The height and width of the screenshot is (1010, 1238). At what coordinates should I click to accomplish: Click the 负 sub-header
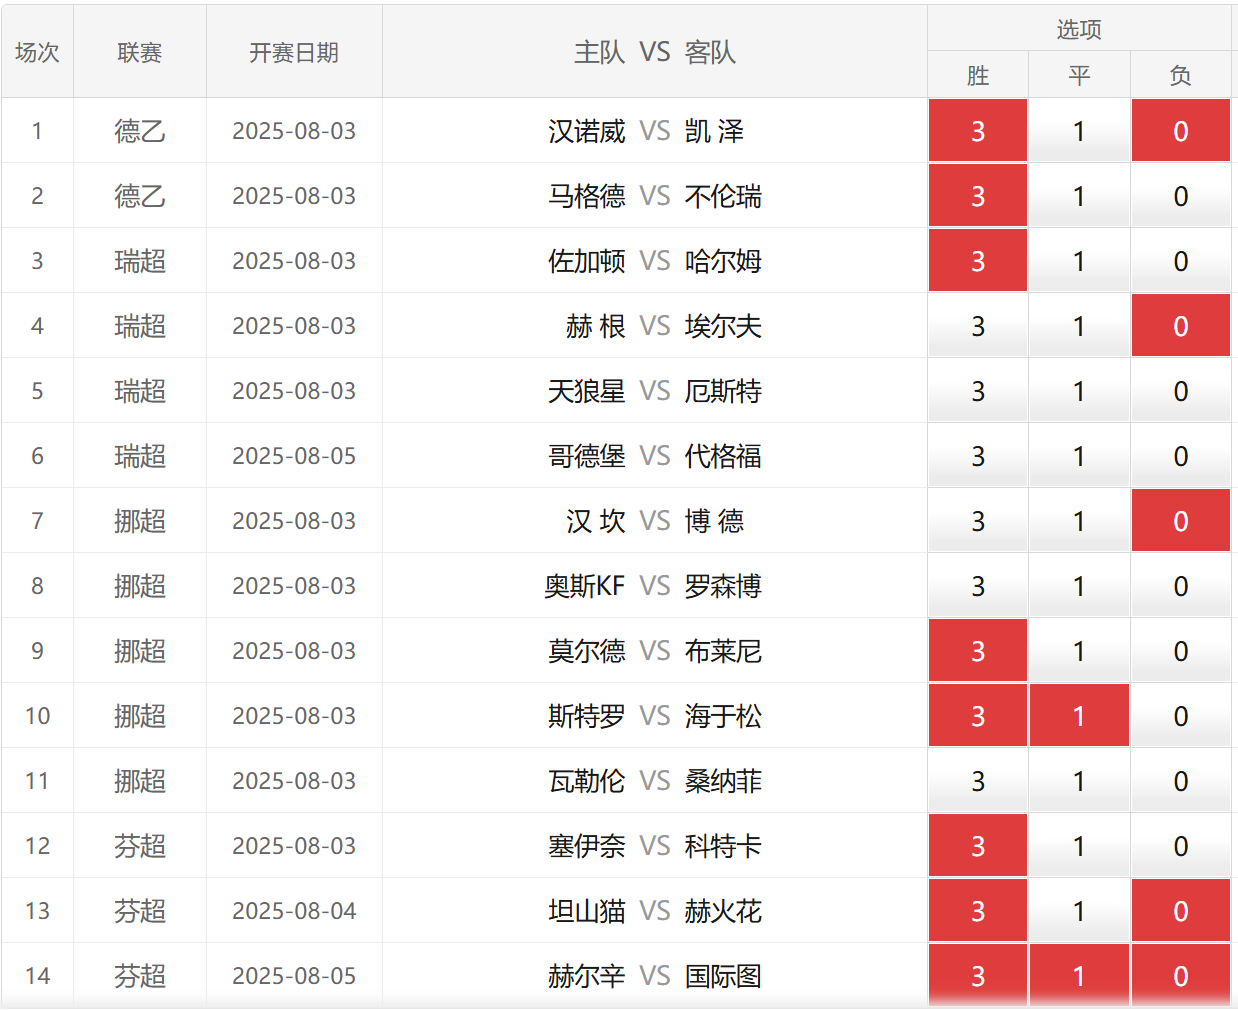(1181, 75)
